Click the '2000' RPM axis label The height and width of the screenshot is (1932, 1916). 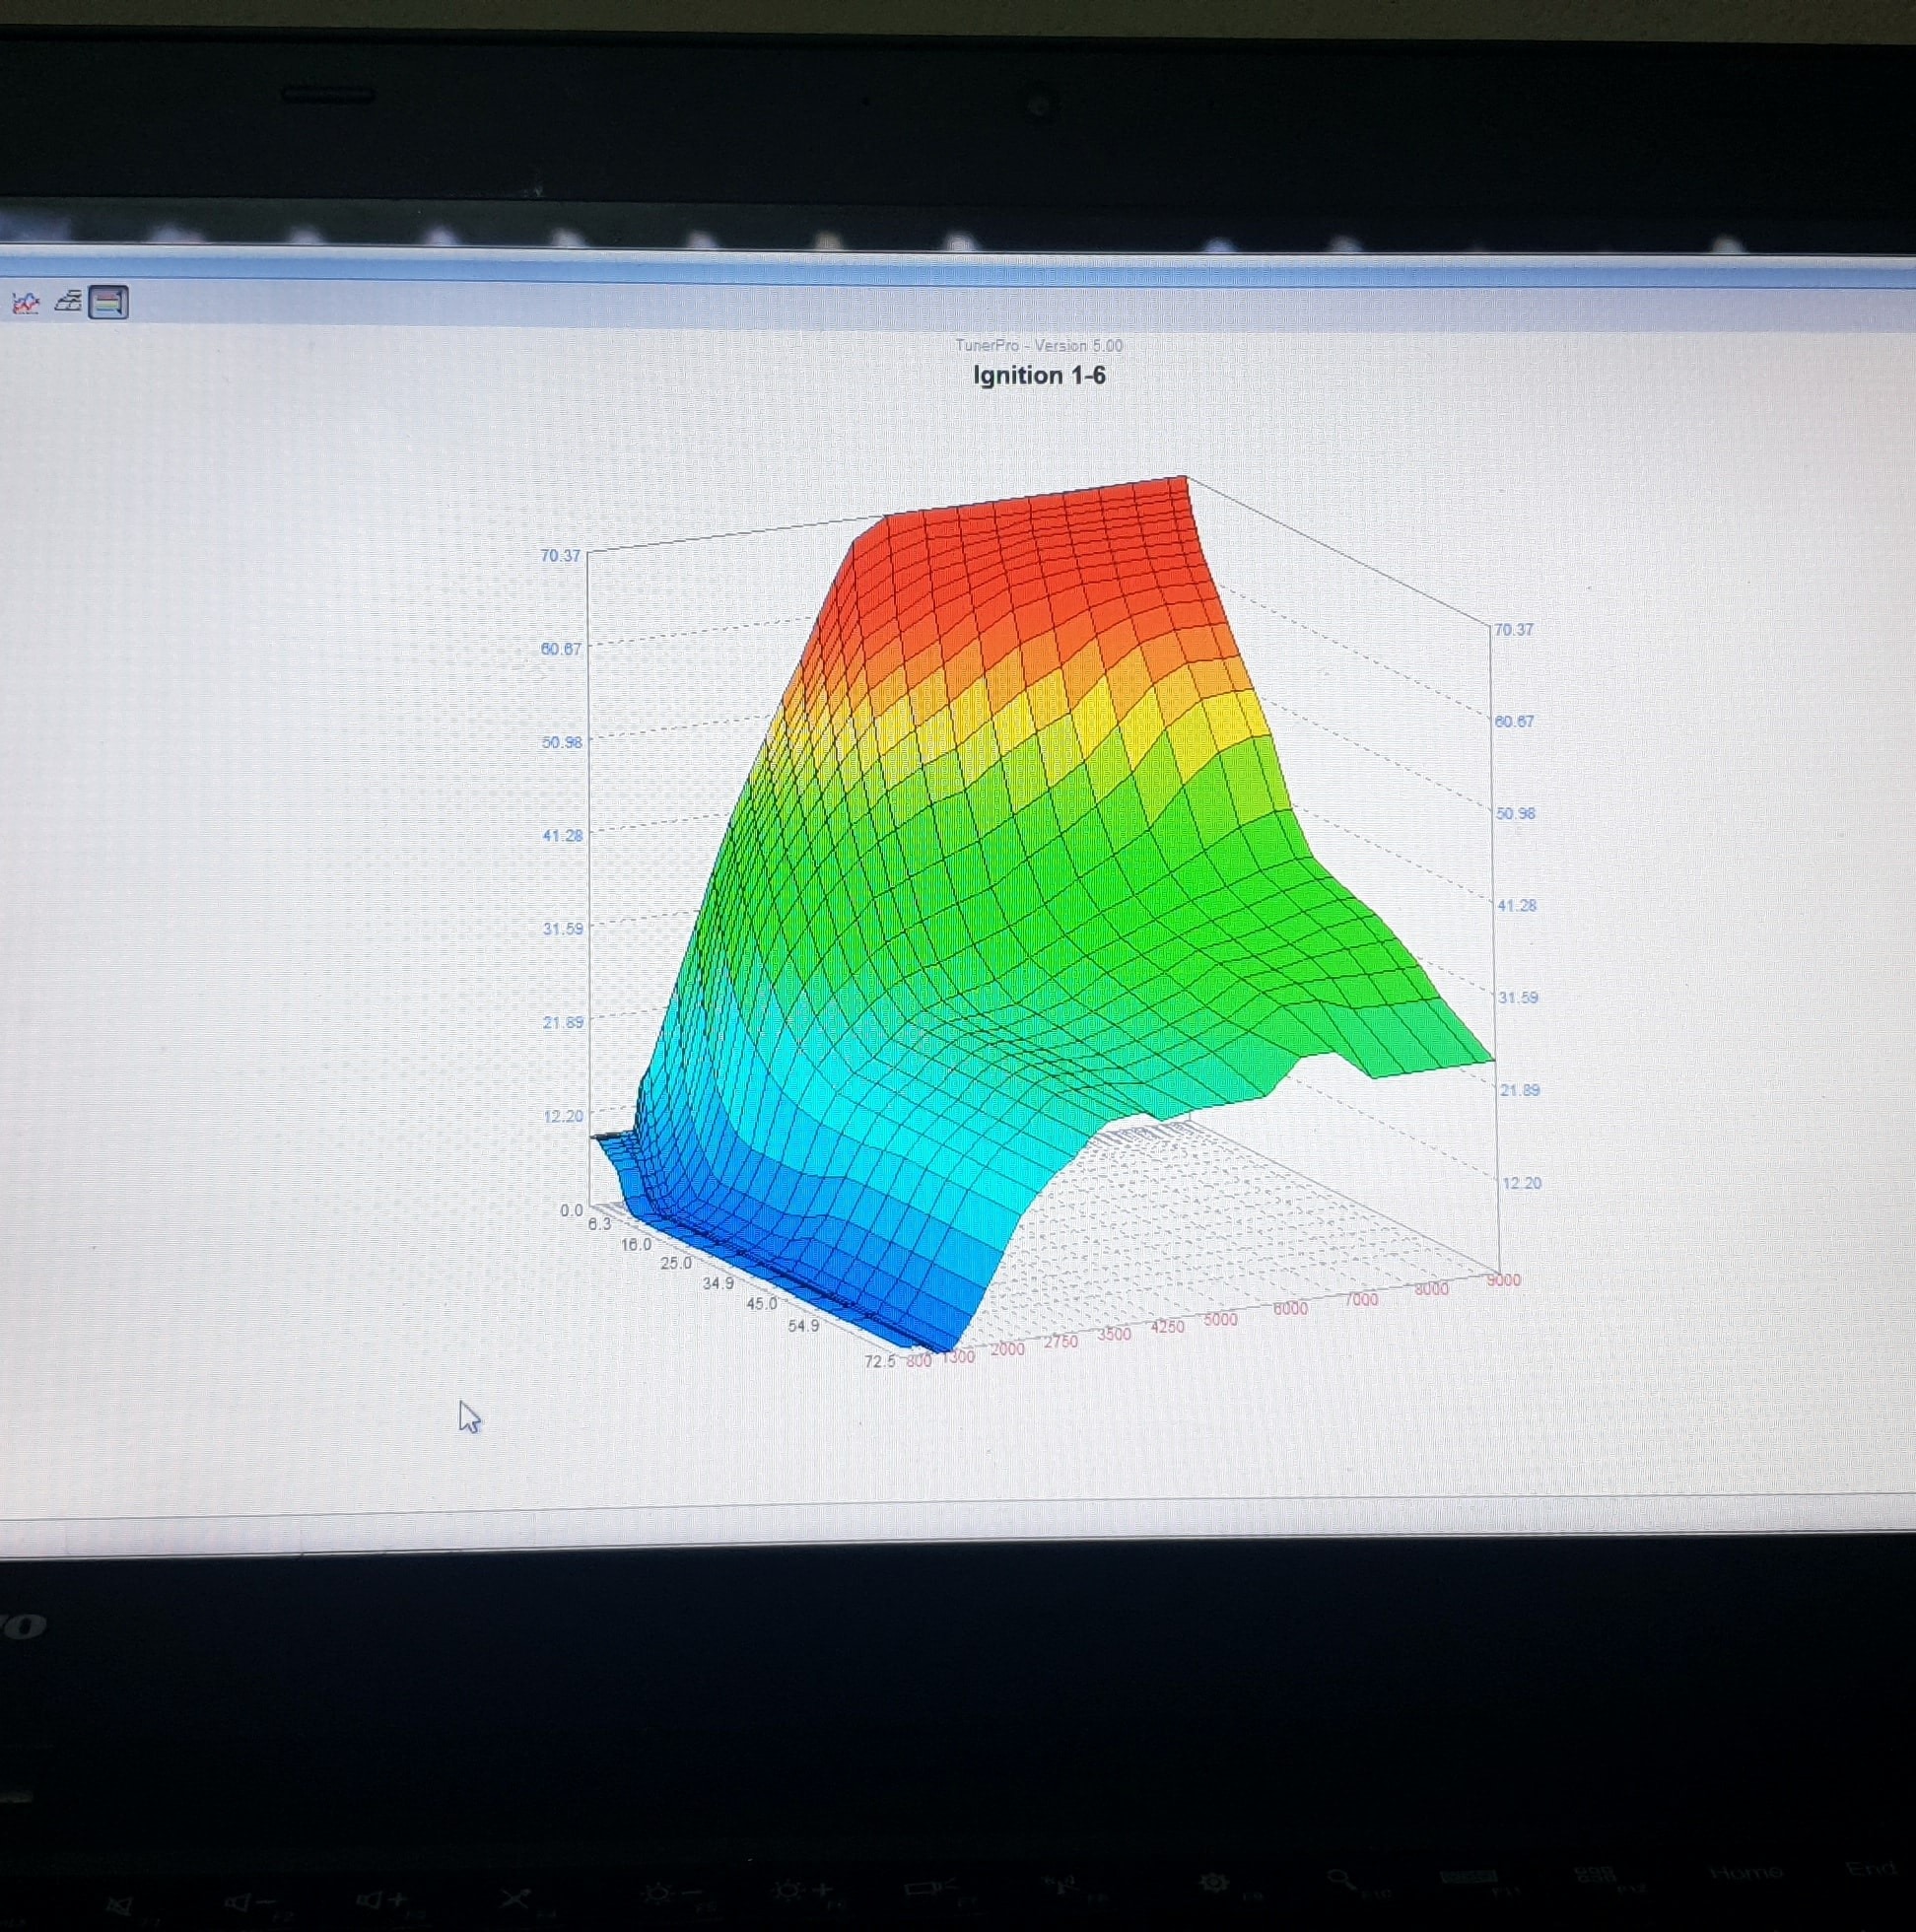[x=1008, y=1349]
